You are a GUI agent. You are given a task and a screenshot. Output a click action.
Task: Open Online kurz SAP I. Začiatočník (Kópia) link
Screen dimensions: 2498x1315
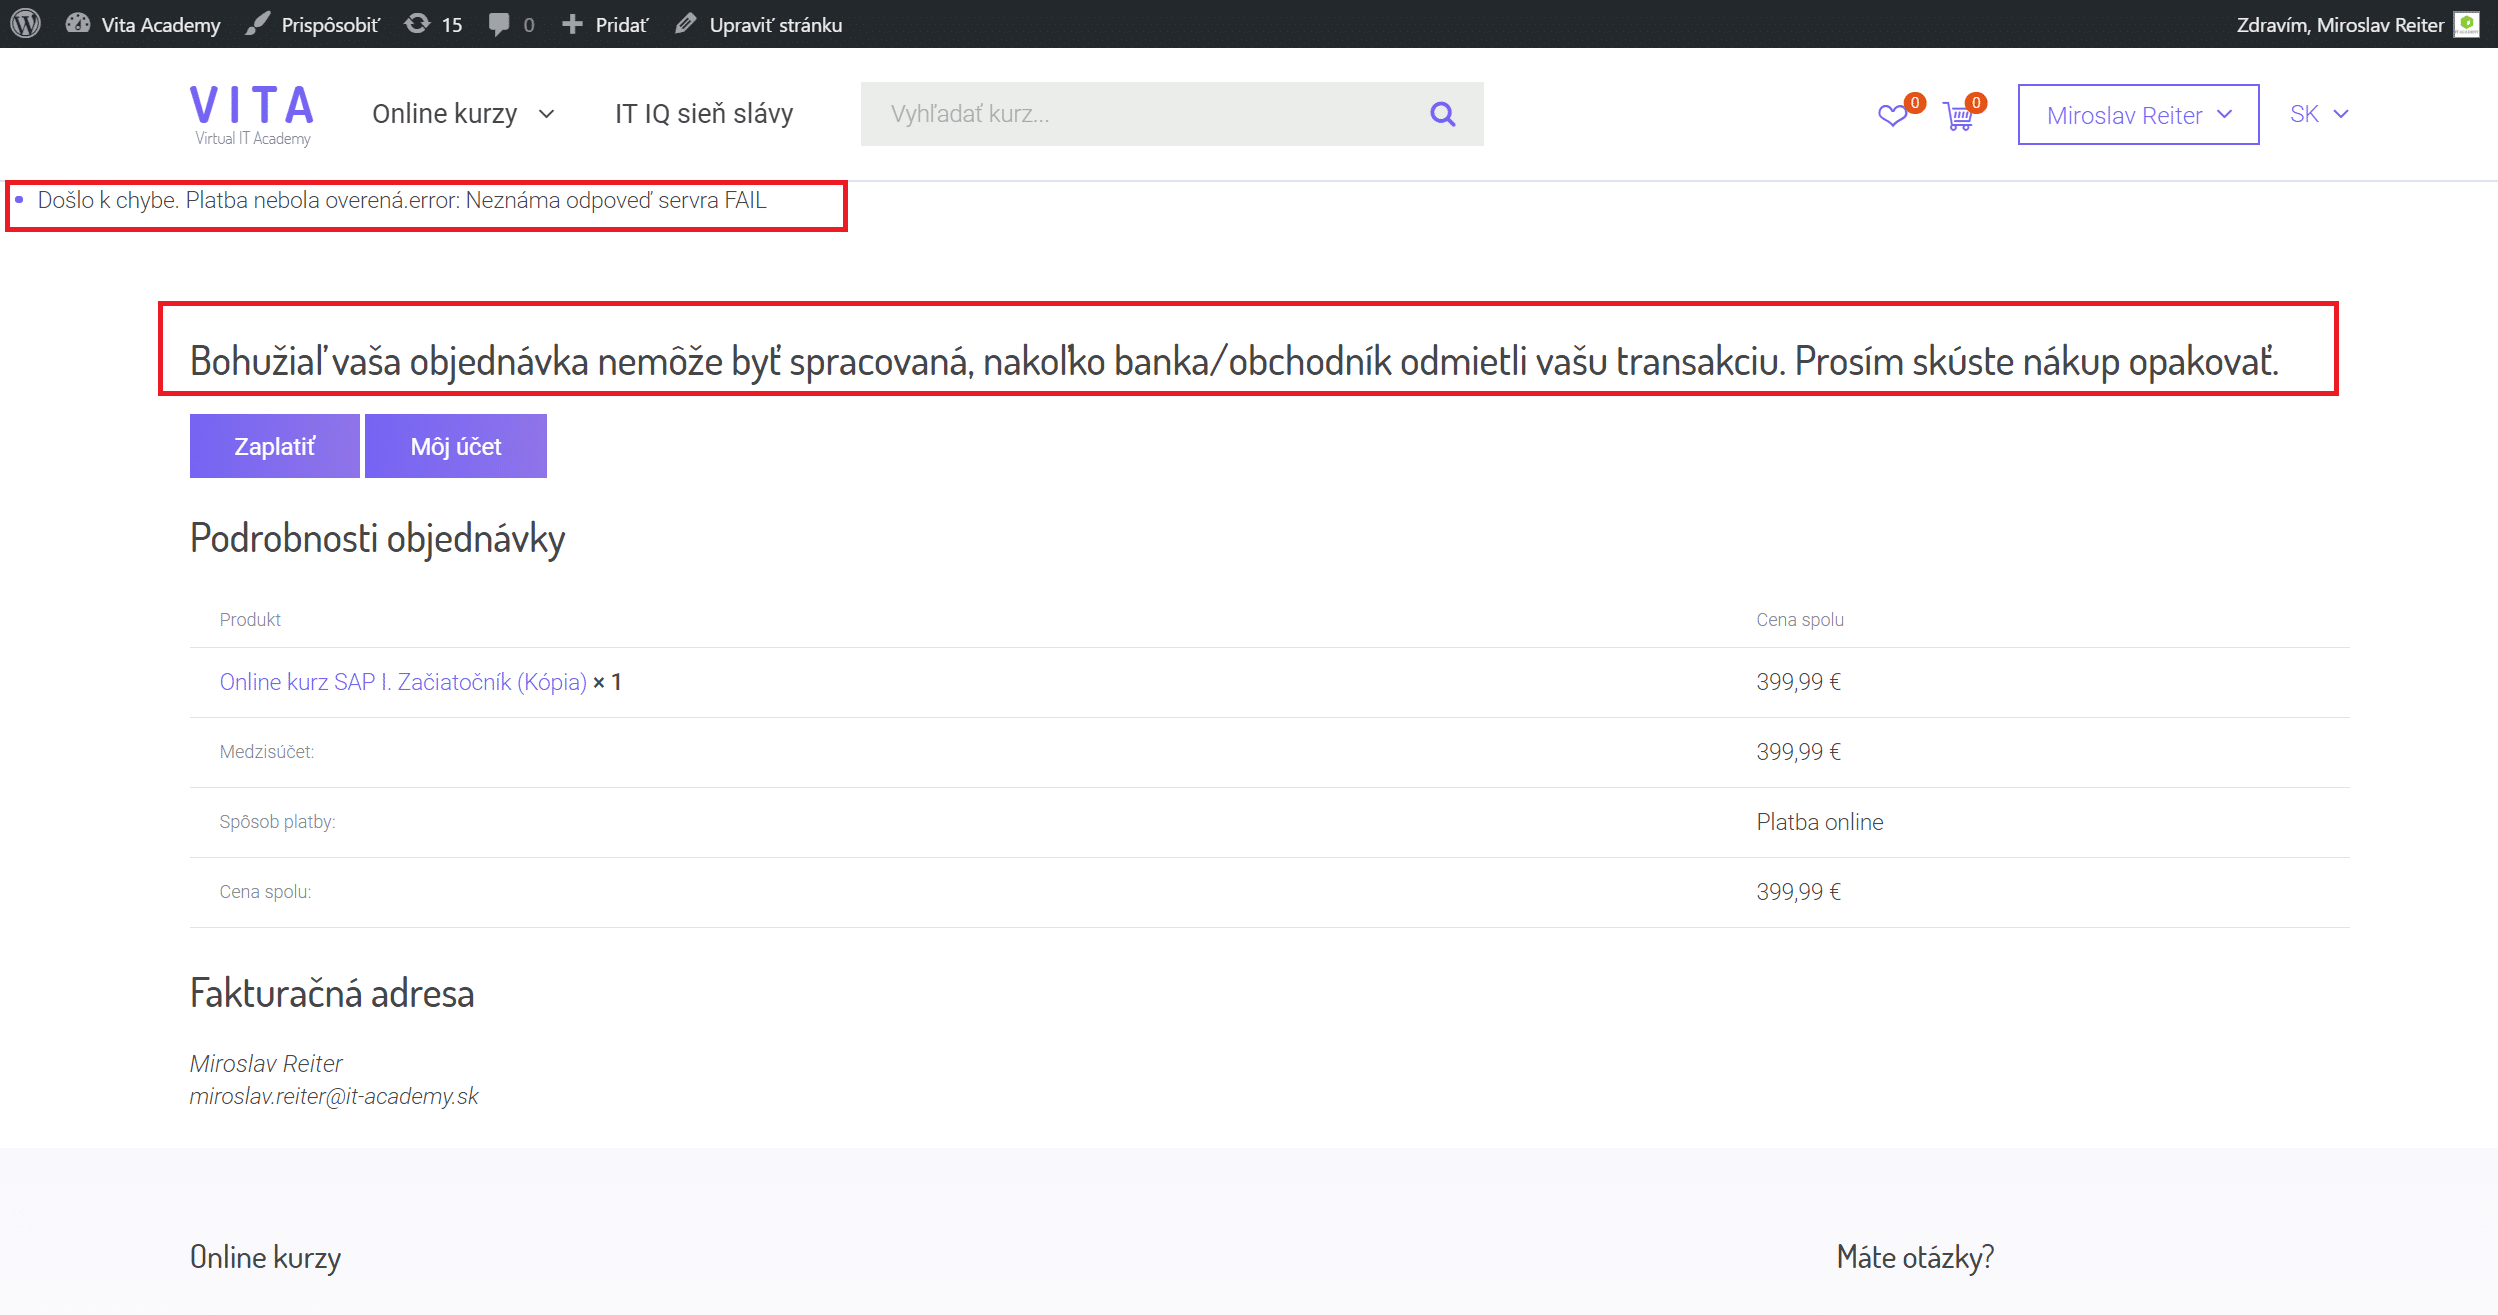click(403, 682)
